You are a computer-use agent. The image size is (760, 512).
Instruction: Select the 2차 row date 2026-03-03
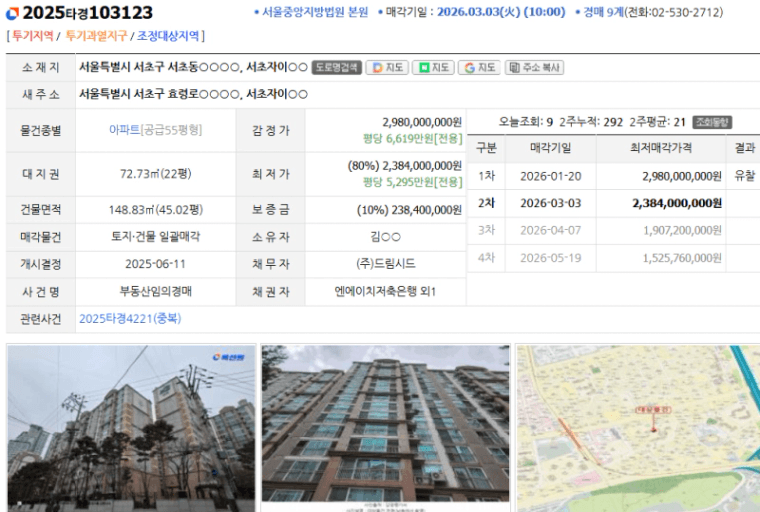pyautogui.click(x=551, y=204)
